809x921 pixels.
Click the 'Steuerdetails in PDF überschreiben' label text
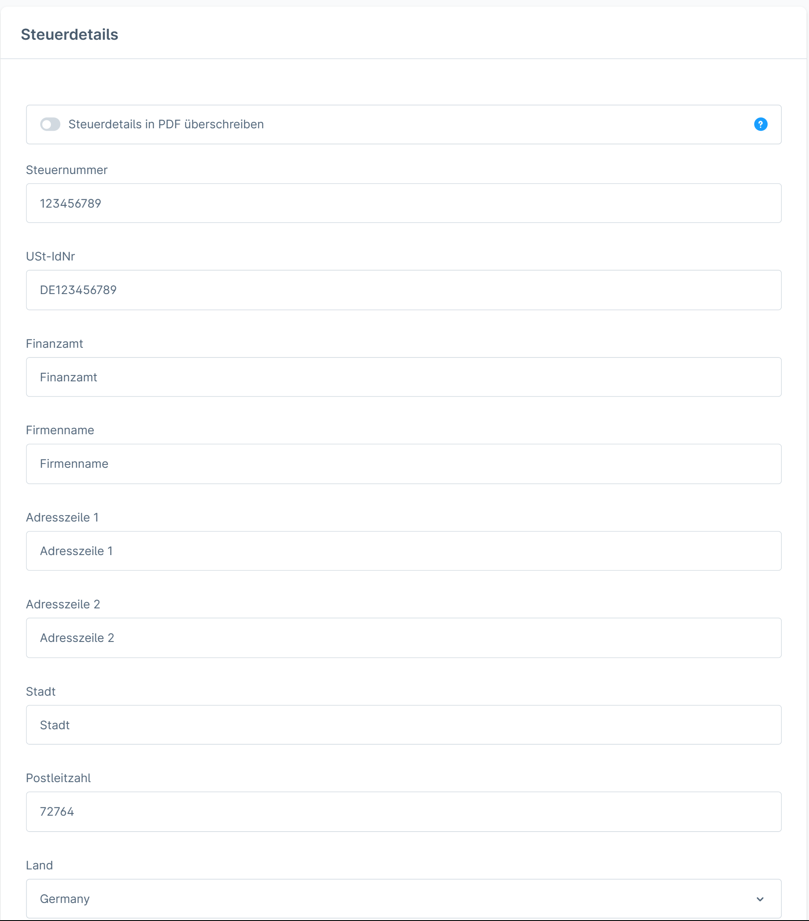click(166, 124)
